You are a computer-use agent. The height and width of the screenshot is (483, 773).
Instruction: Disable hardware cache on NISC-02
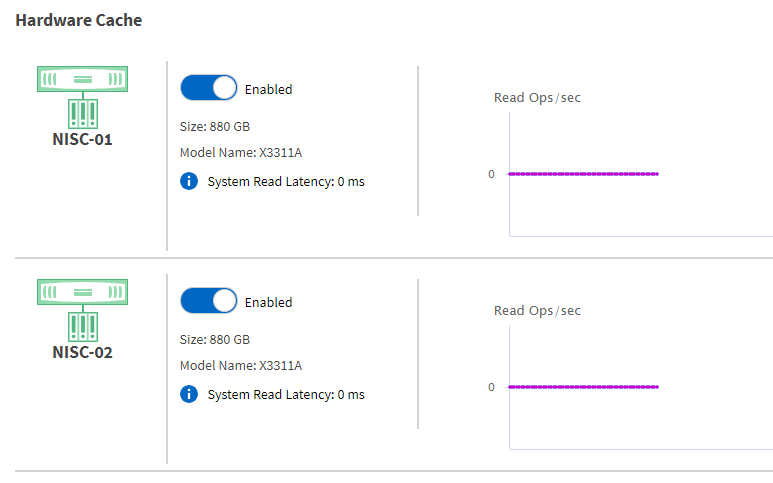(x=209, y=301)
